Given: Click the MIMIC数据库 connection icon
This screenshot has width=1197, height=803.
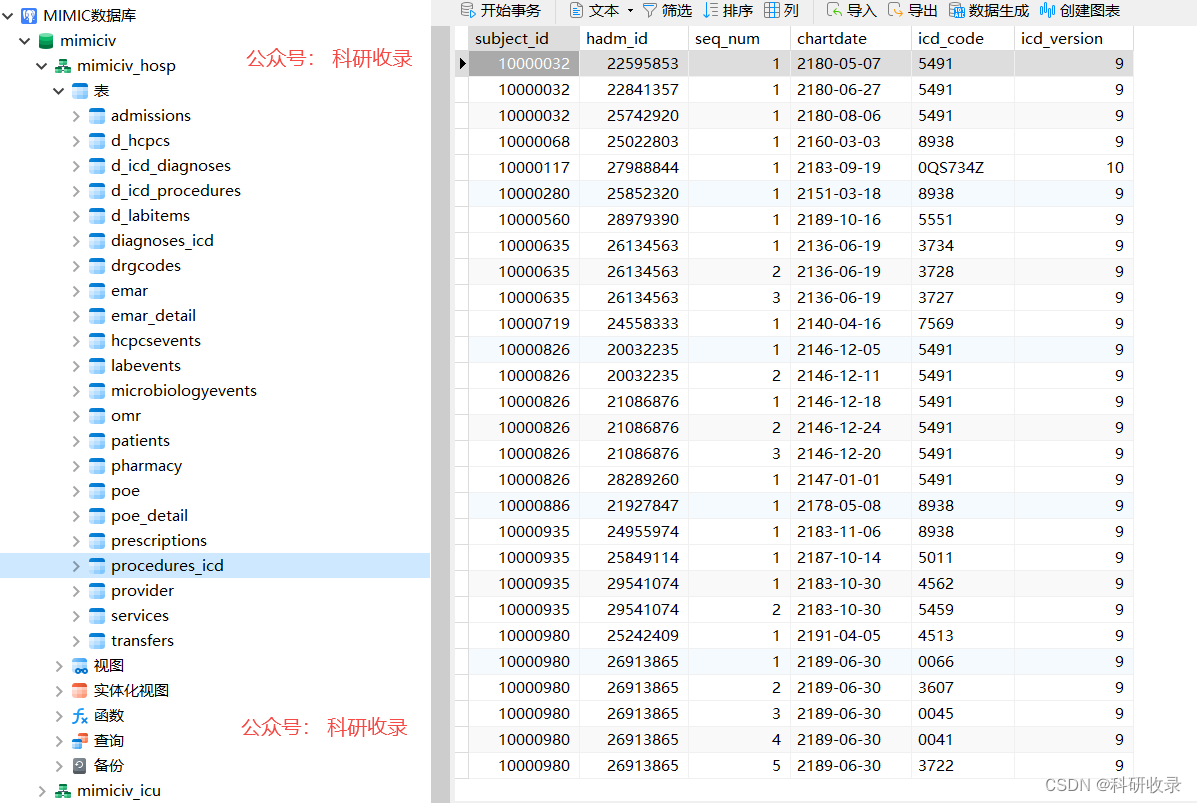Looking at the screenshot, I should [x=29, y=15].
